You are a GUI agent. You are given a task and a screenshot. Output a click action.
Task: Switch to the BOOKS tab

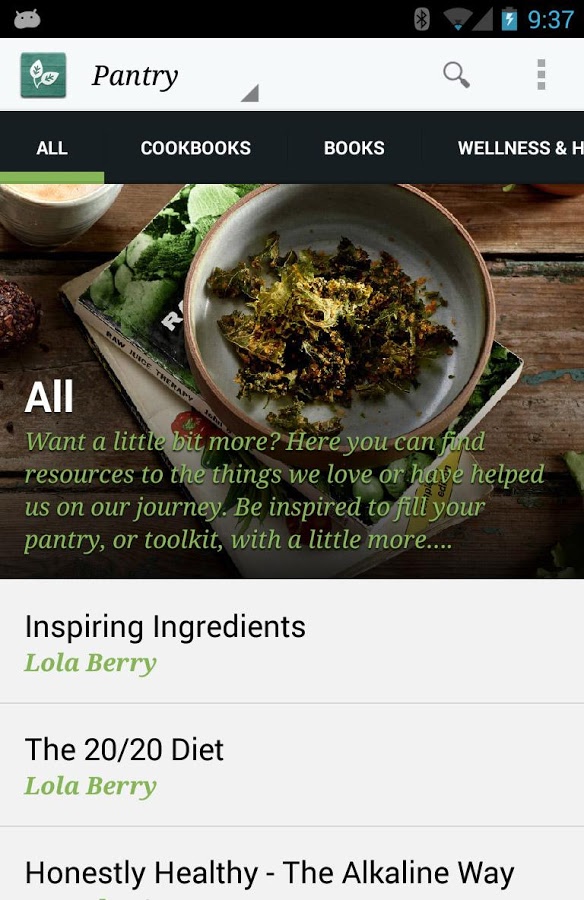pyautogui.click(x=354, y=148)
